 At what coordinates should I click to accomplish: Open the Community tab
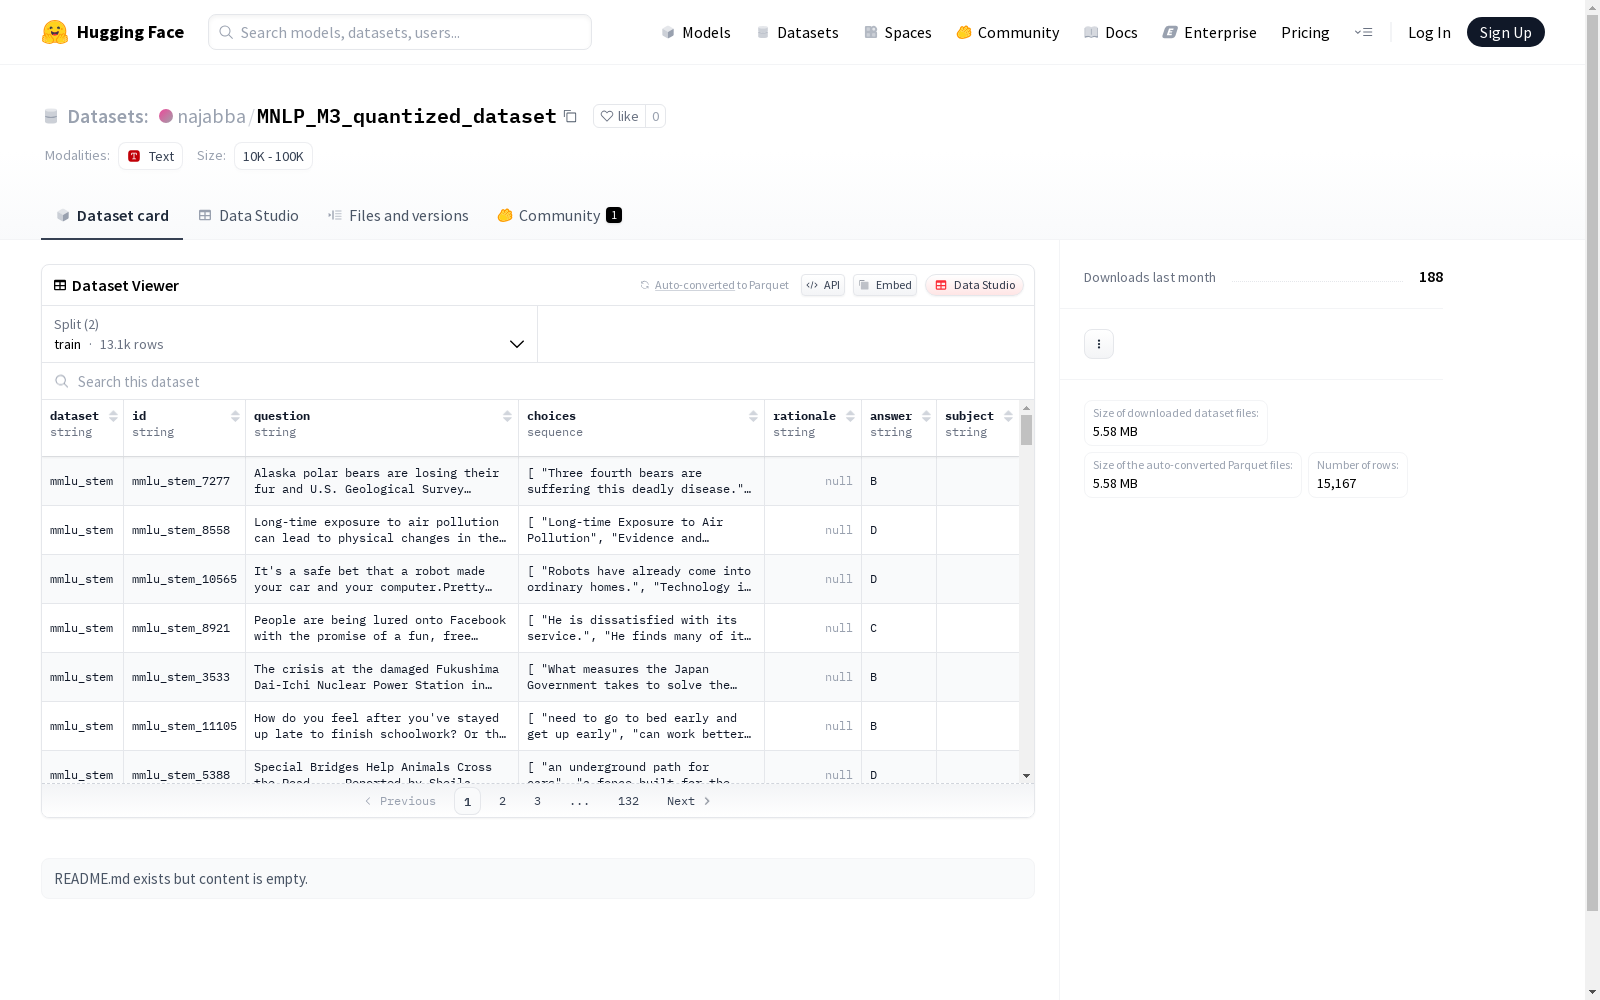coord(560,215)
